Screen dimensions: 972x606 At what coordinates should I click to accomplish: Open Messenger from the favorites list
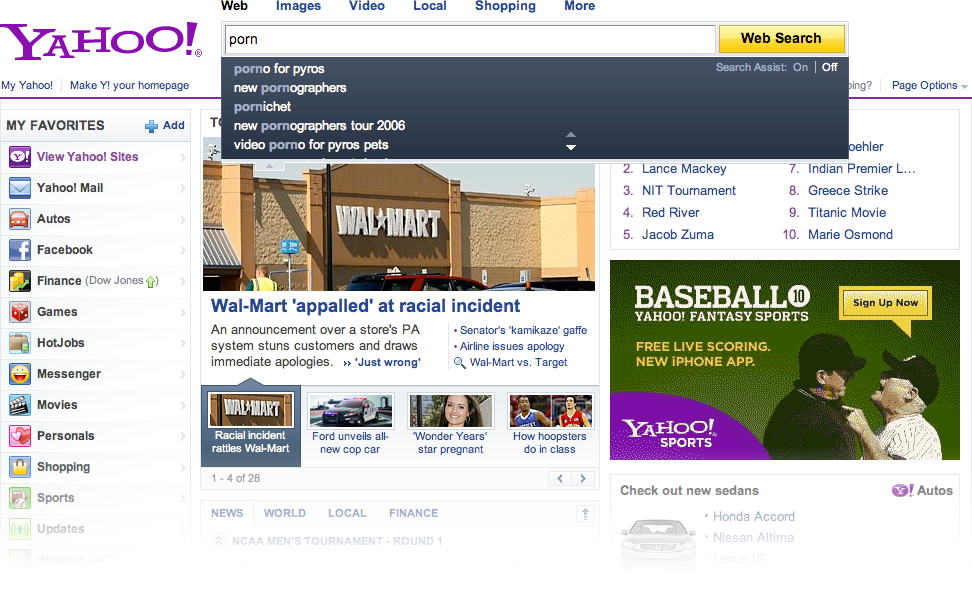tap(21, 373)
